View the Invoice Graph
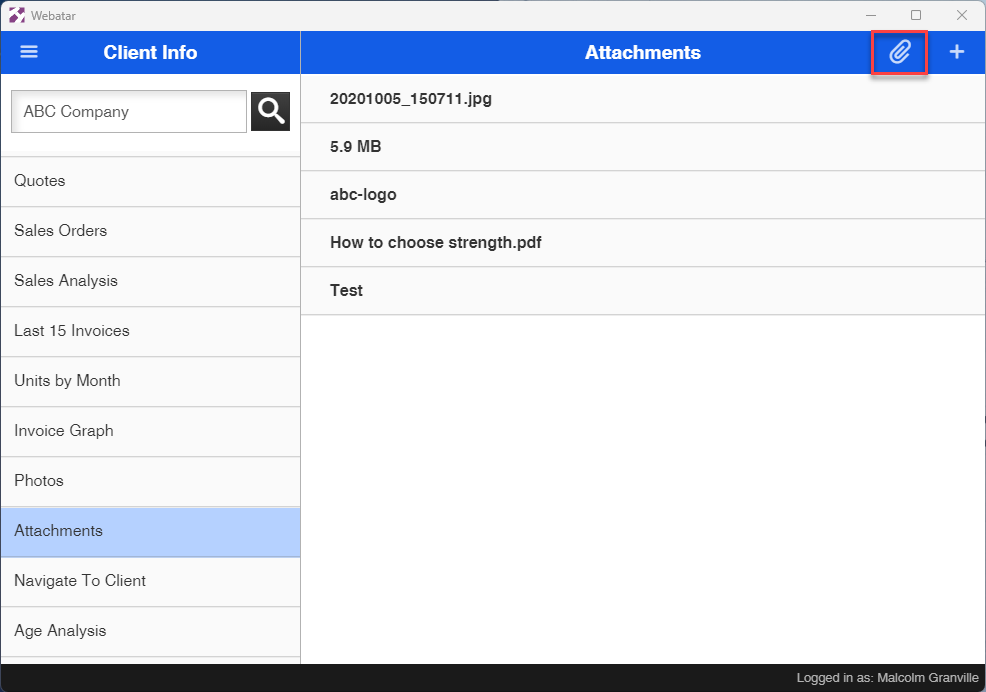Viewport: 986px width, 692px height. [150, 431]
